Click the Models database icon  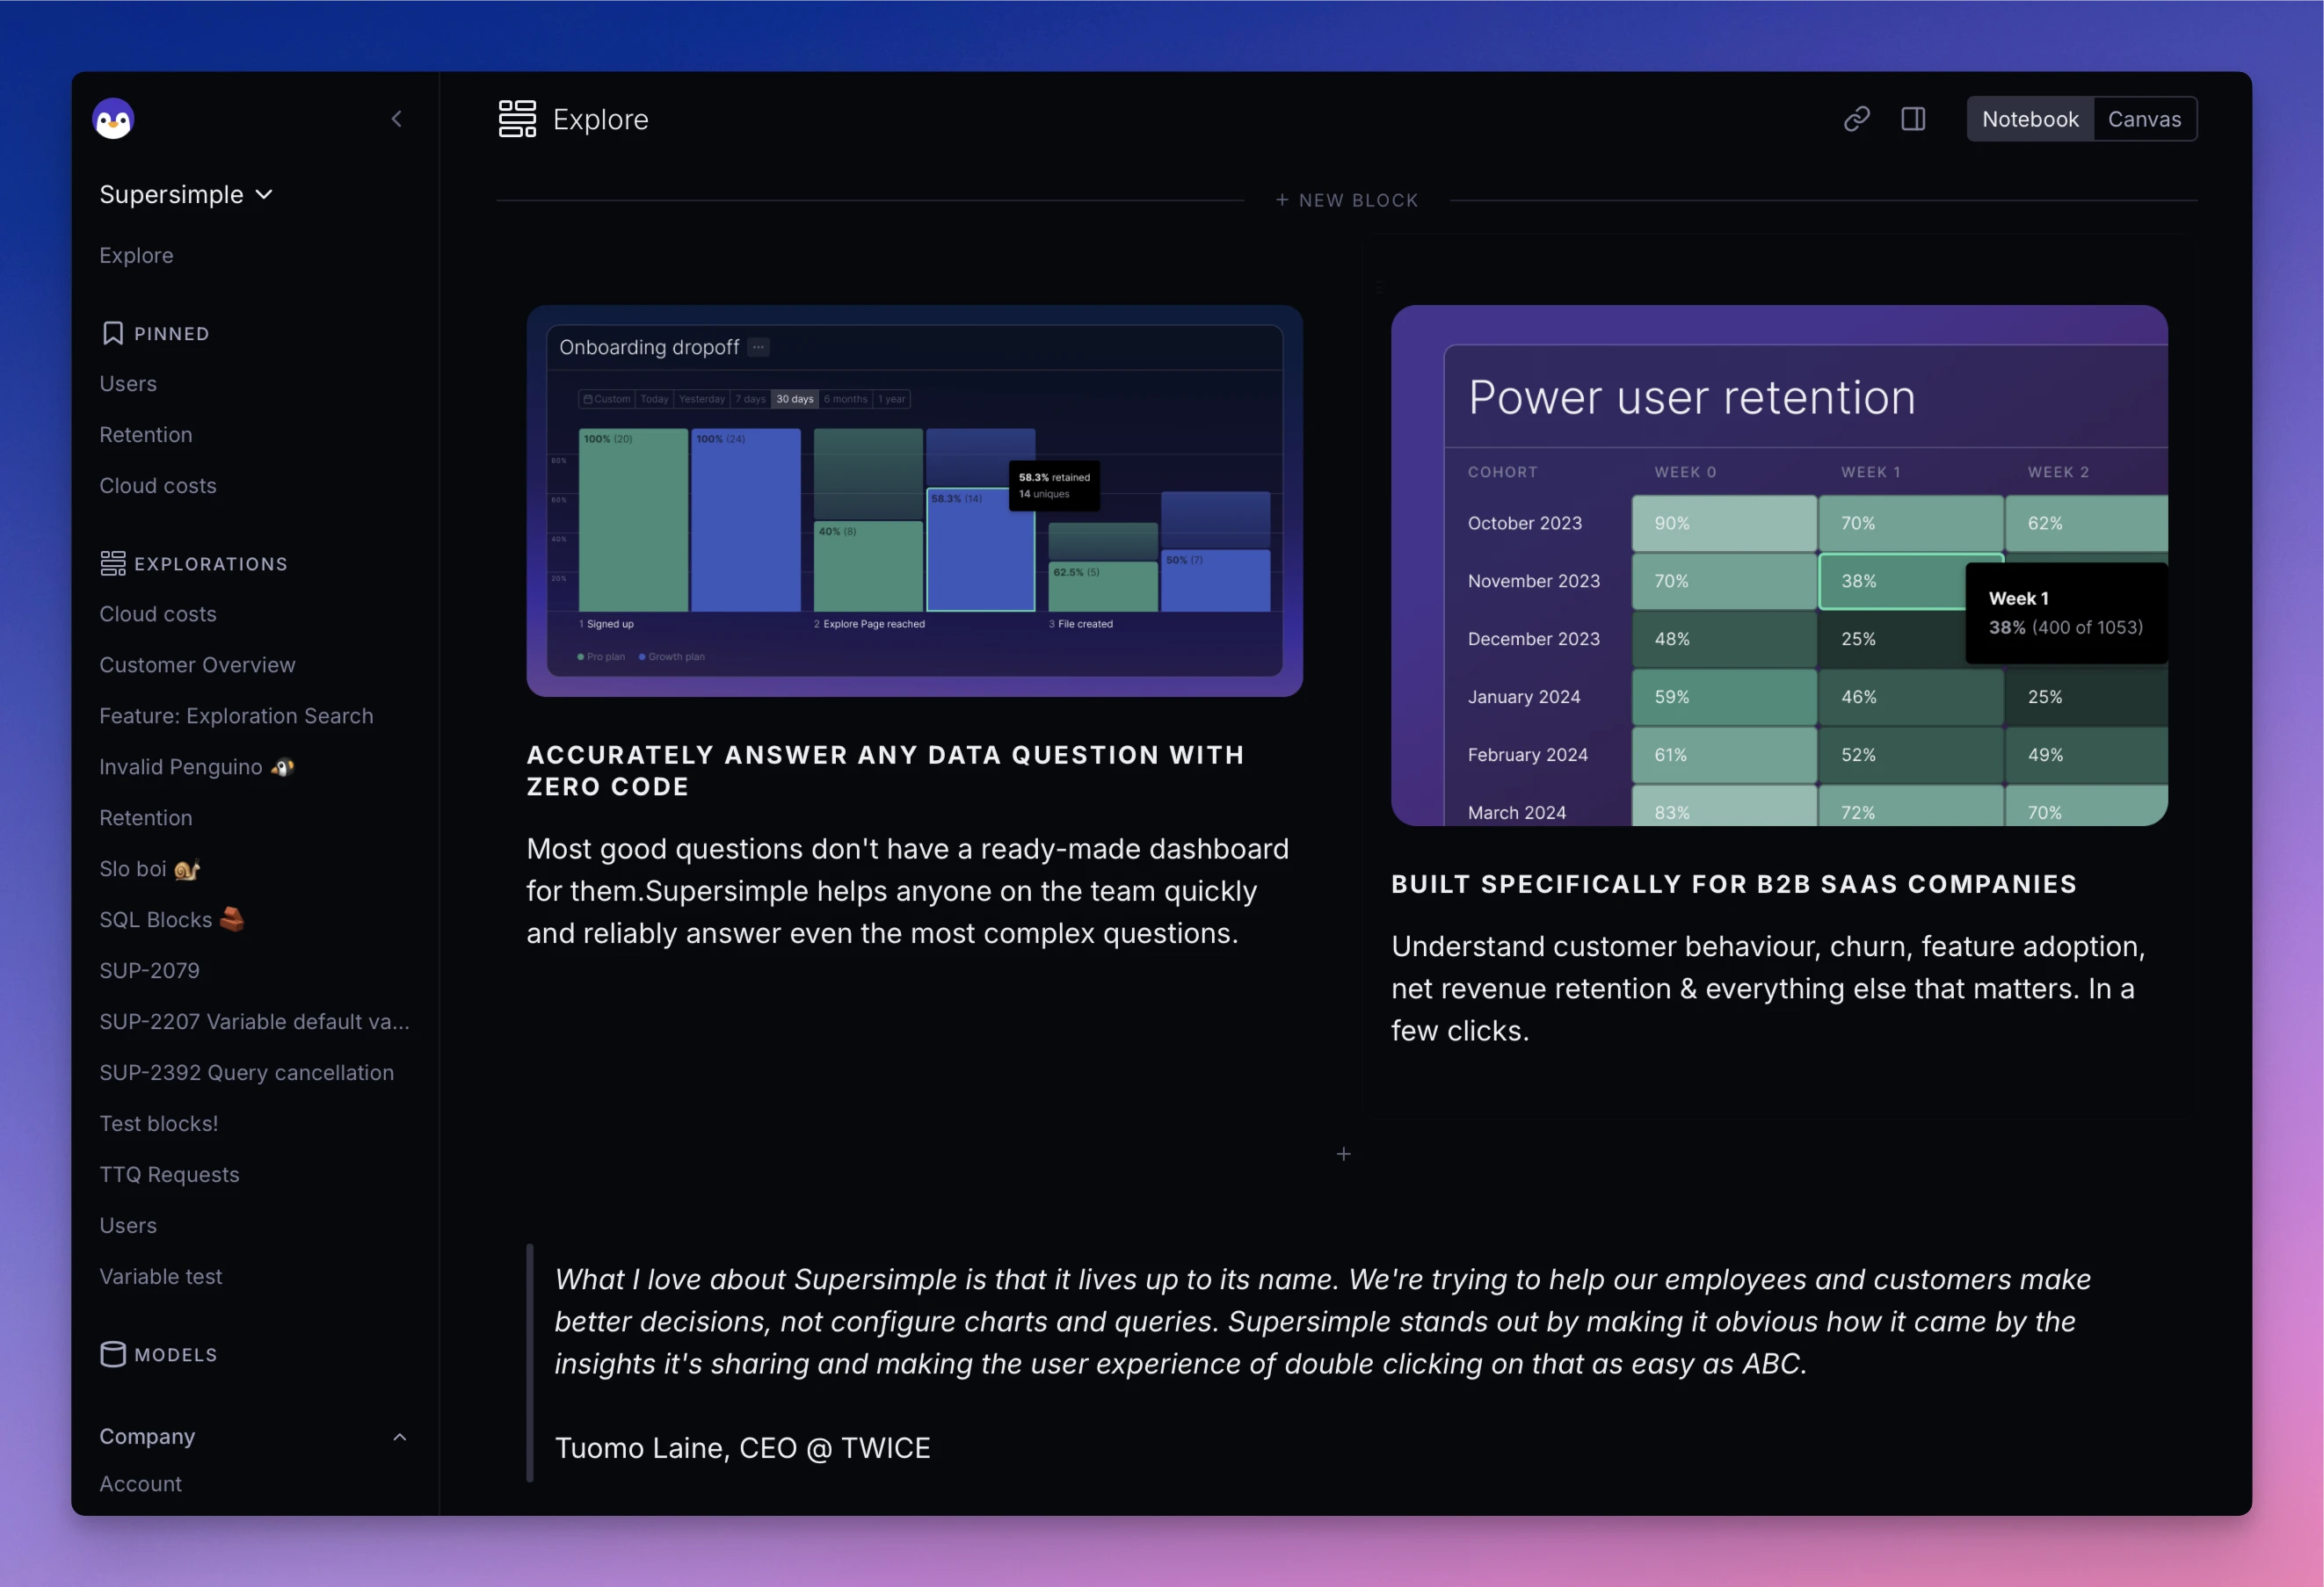pyautogui.click(x=113, y=1354)
